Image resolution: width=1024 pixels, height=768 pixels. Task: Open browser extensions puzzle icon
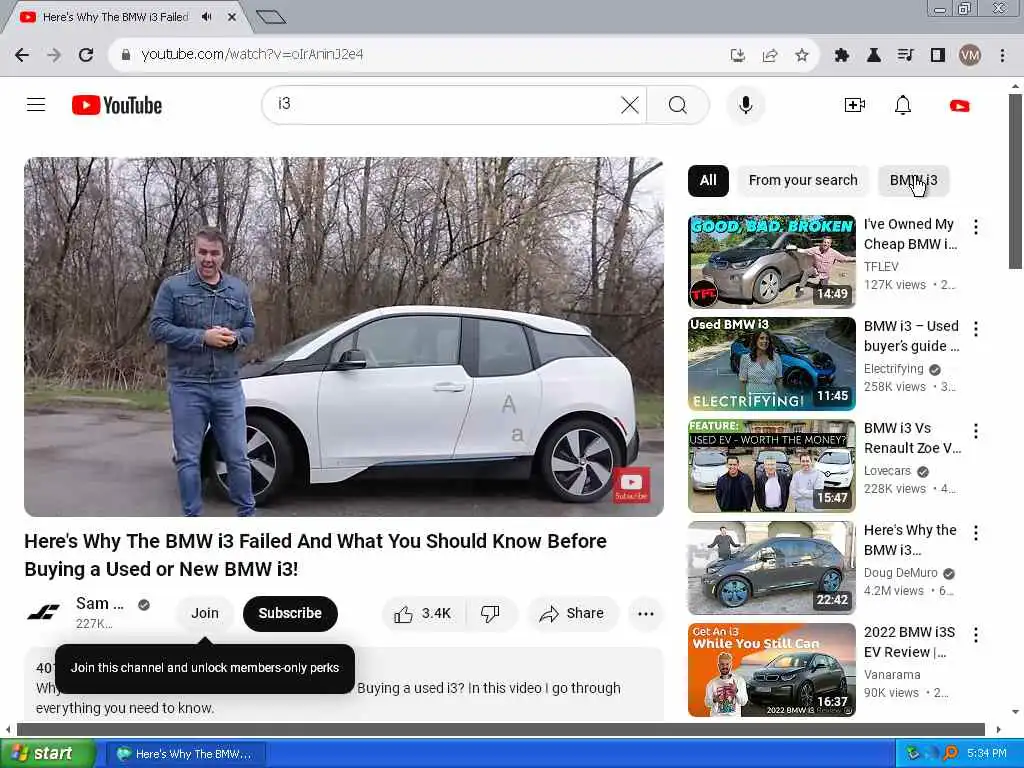[x=842, y=55]
